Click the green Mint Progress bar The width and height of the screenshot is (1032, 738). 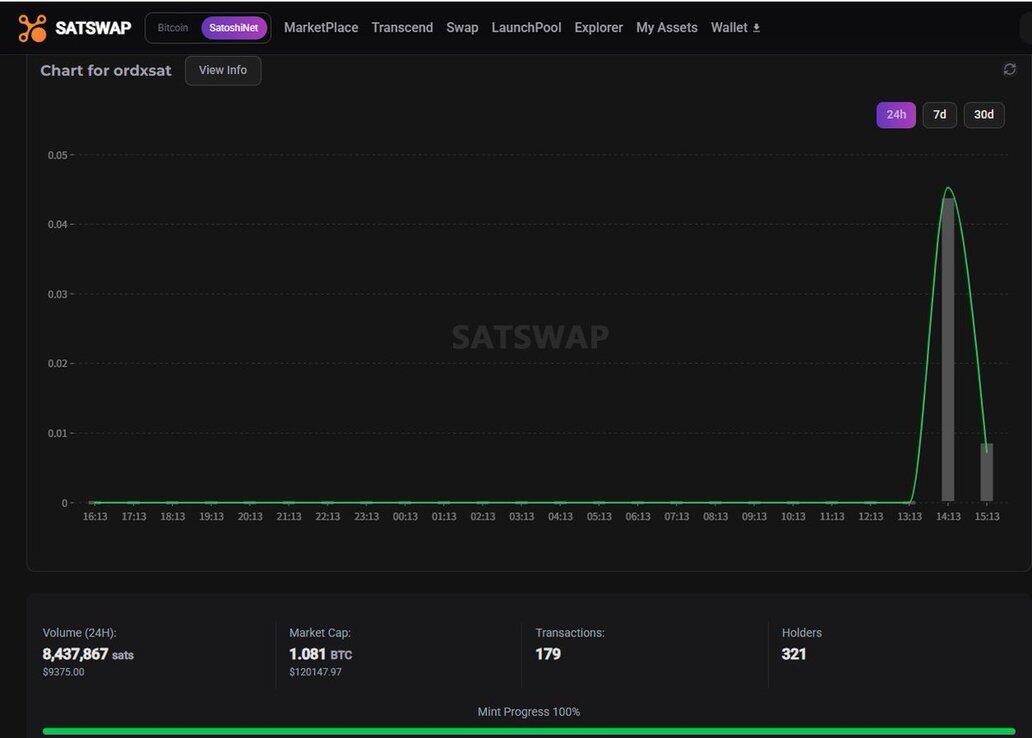tap(529, 731)
